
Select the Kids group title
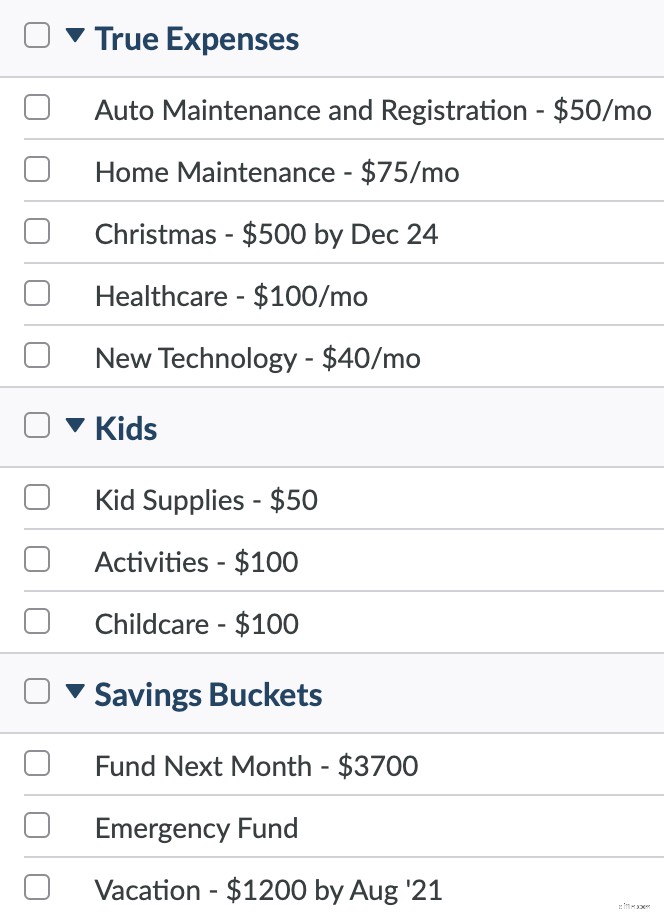coord(125,428)
